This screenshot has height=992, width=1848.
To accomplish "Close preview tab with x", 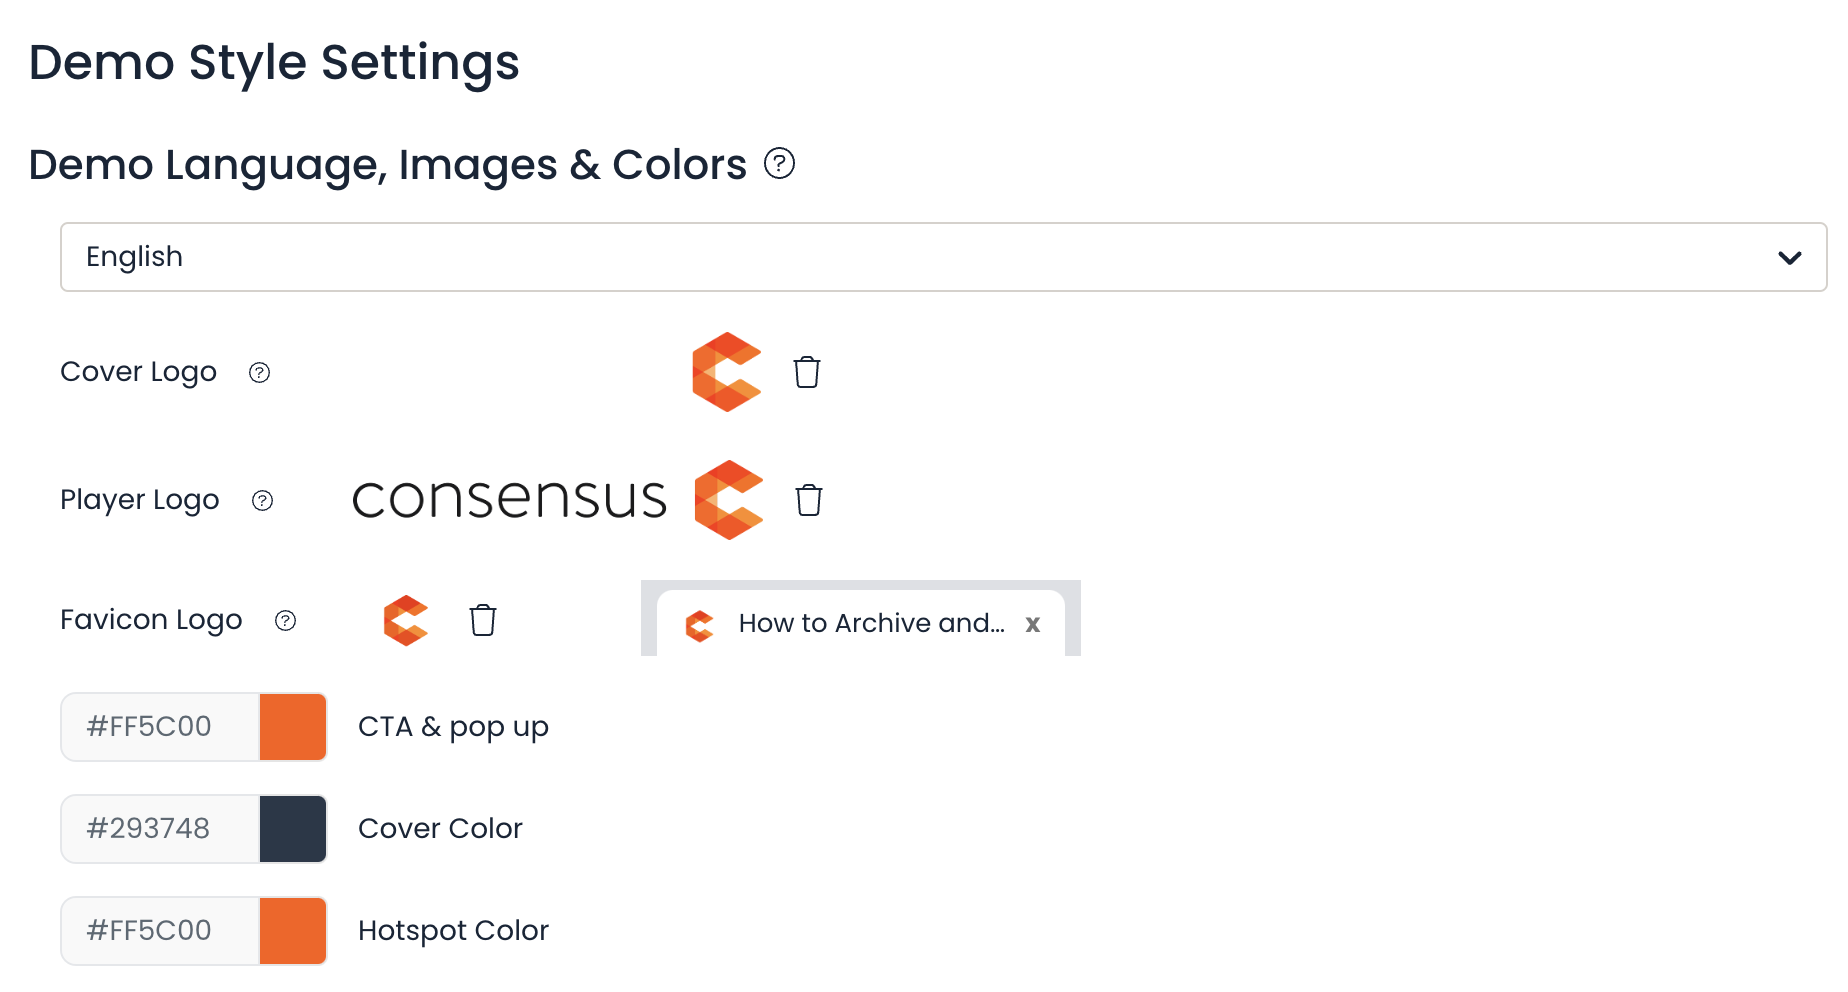I will 1033,624.
